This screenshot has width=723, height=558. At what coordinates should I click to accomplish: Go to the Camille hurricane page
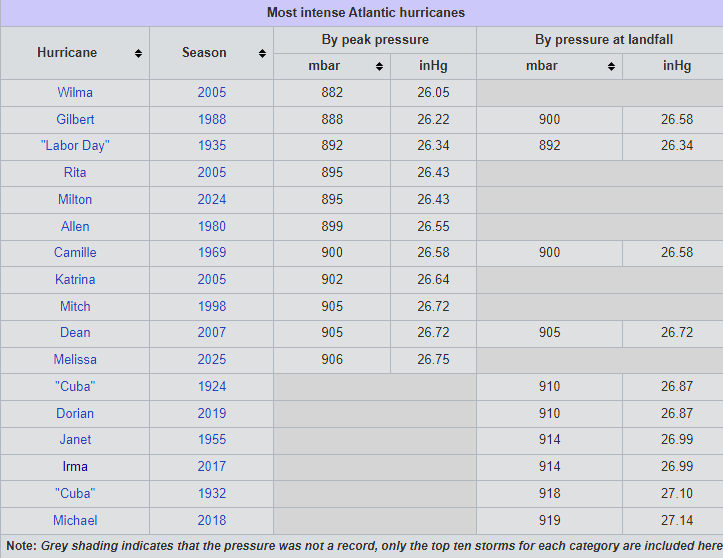pos(75,252)
